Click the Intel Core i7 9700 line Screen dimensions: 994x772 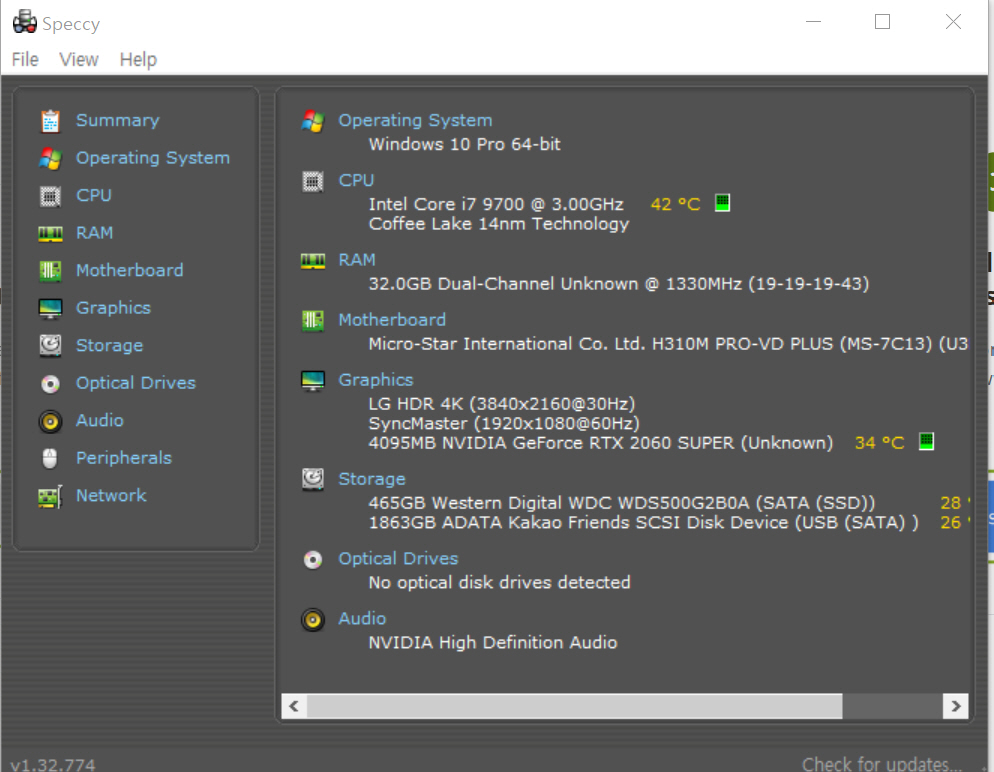(x=496, y=204)
